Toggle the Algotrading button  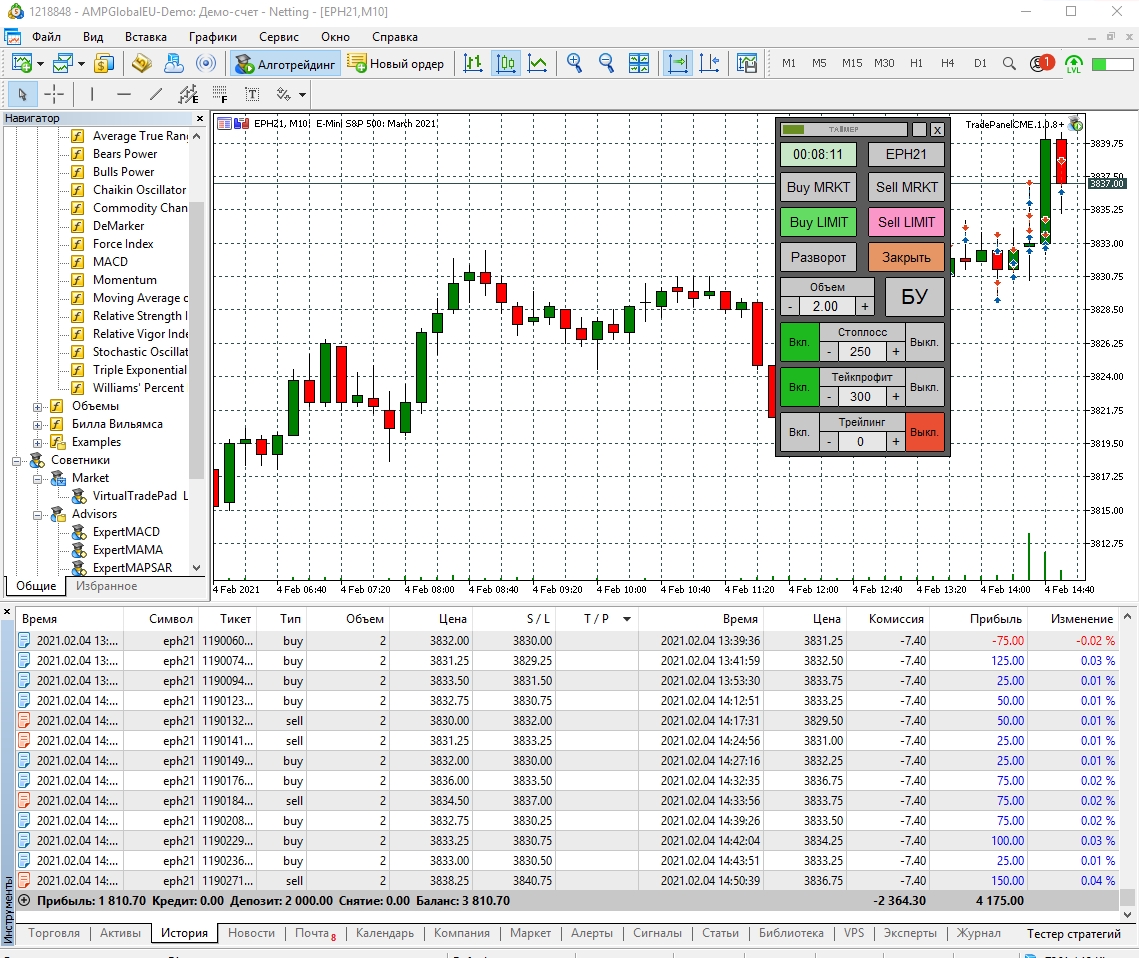(x=285, y=64)
